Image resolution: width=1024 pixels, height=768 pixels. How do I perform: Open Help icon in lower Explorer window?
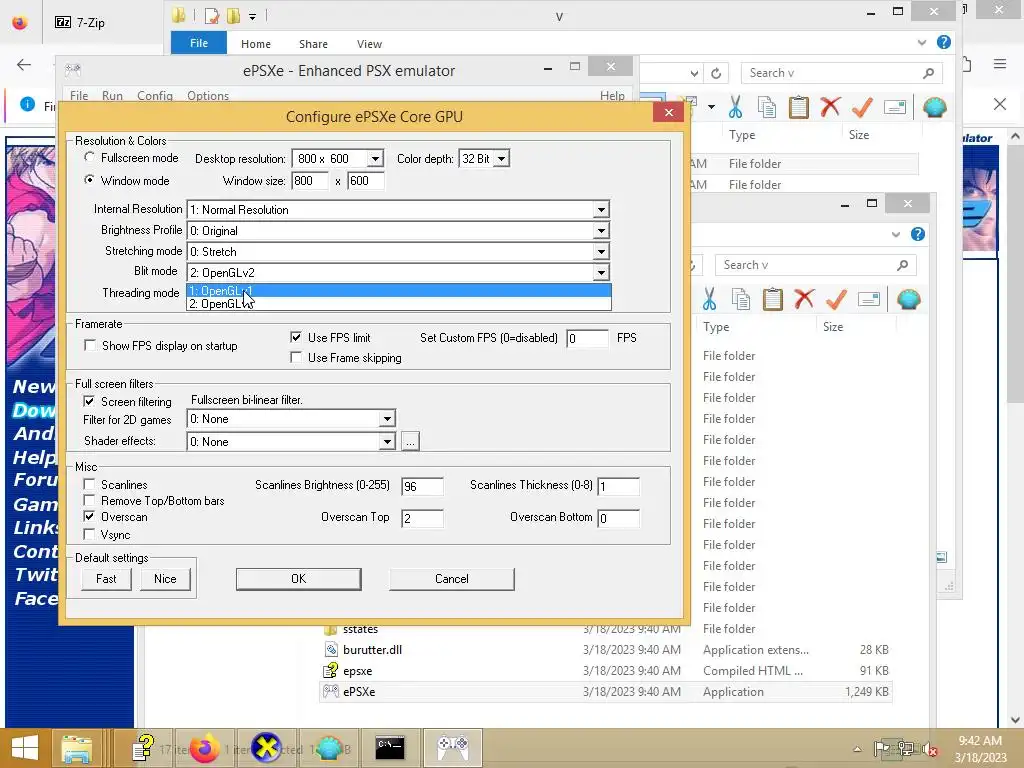pos(918,234)
